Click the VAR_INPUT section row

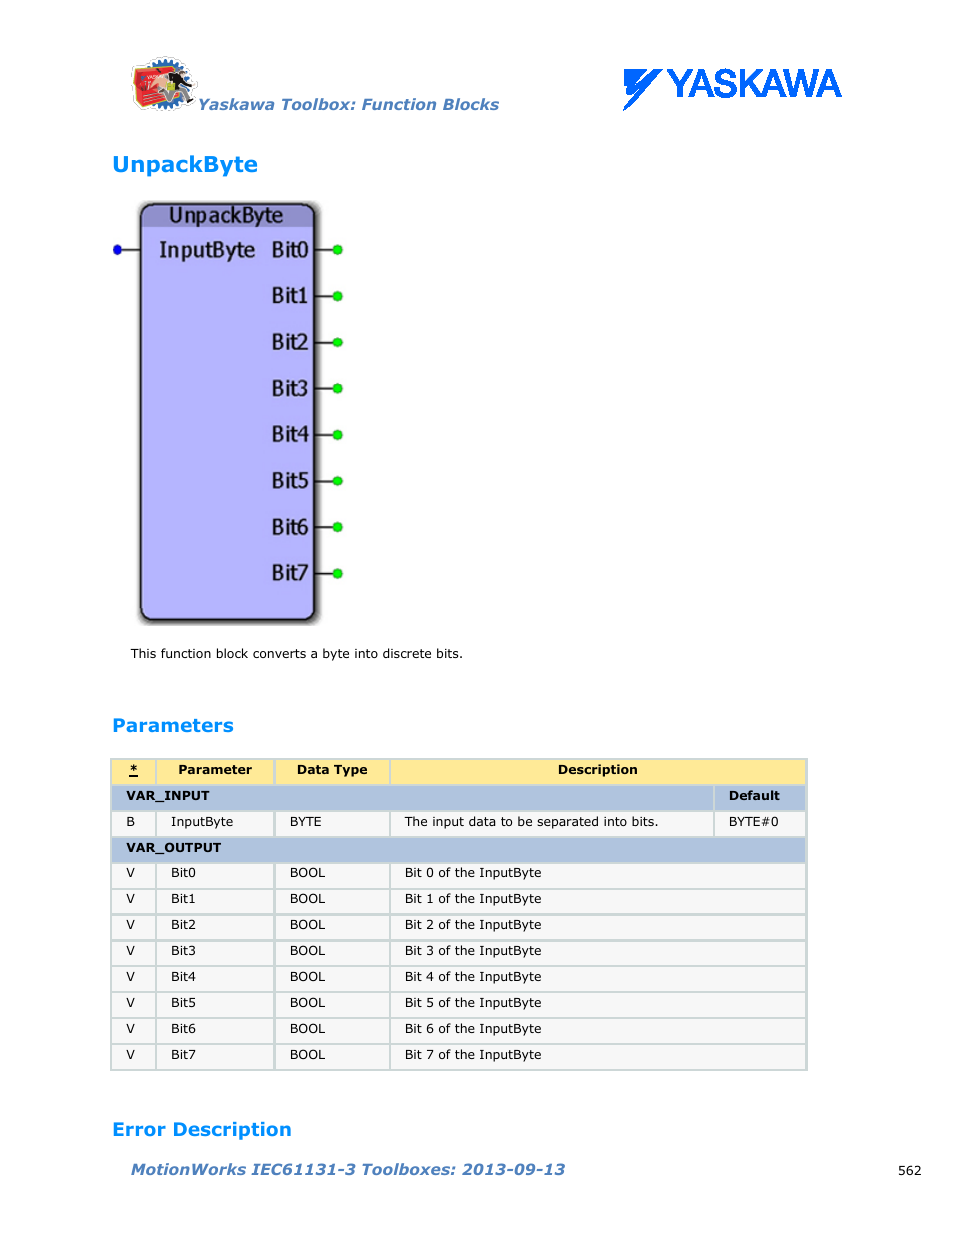point(412,796)
